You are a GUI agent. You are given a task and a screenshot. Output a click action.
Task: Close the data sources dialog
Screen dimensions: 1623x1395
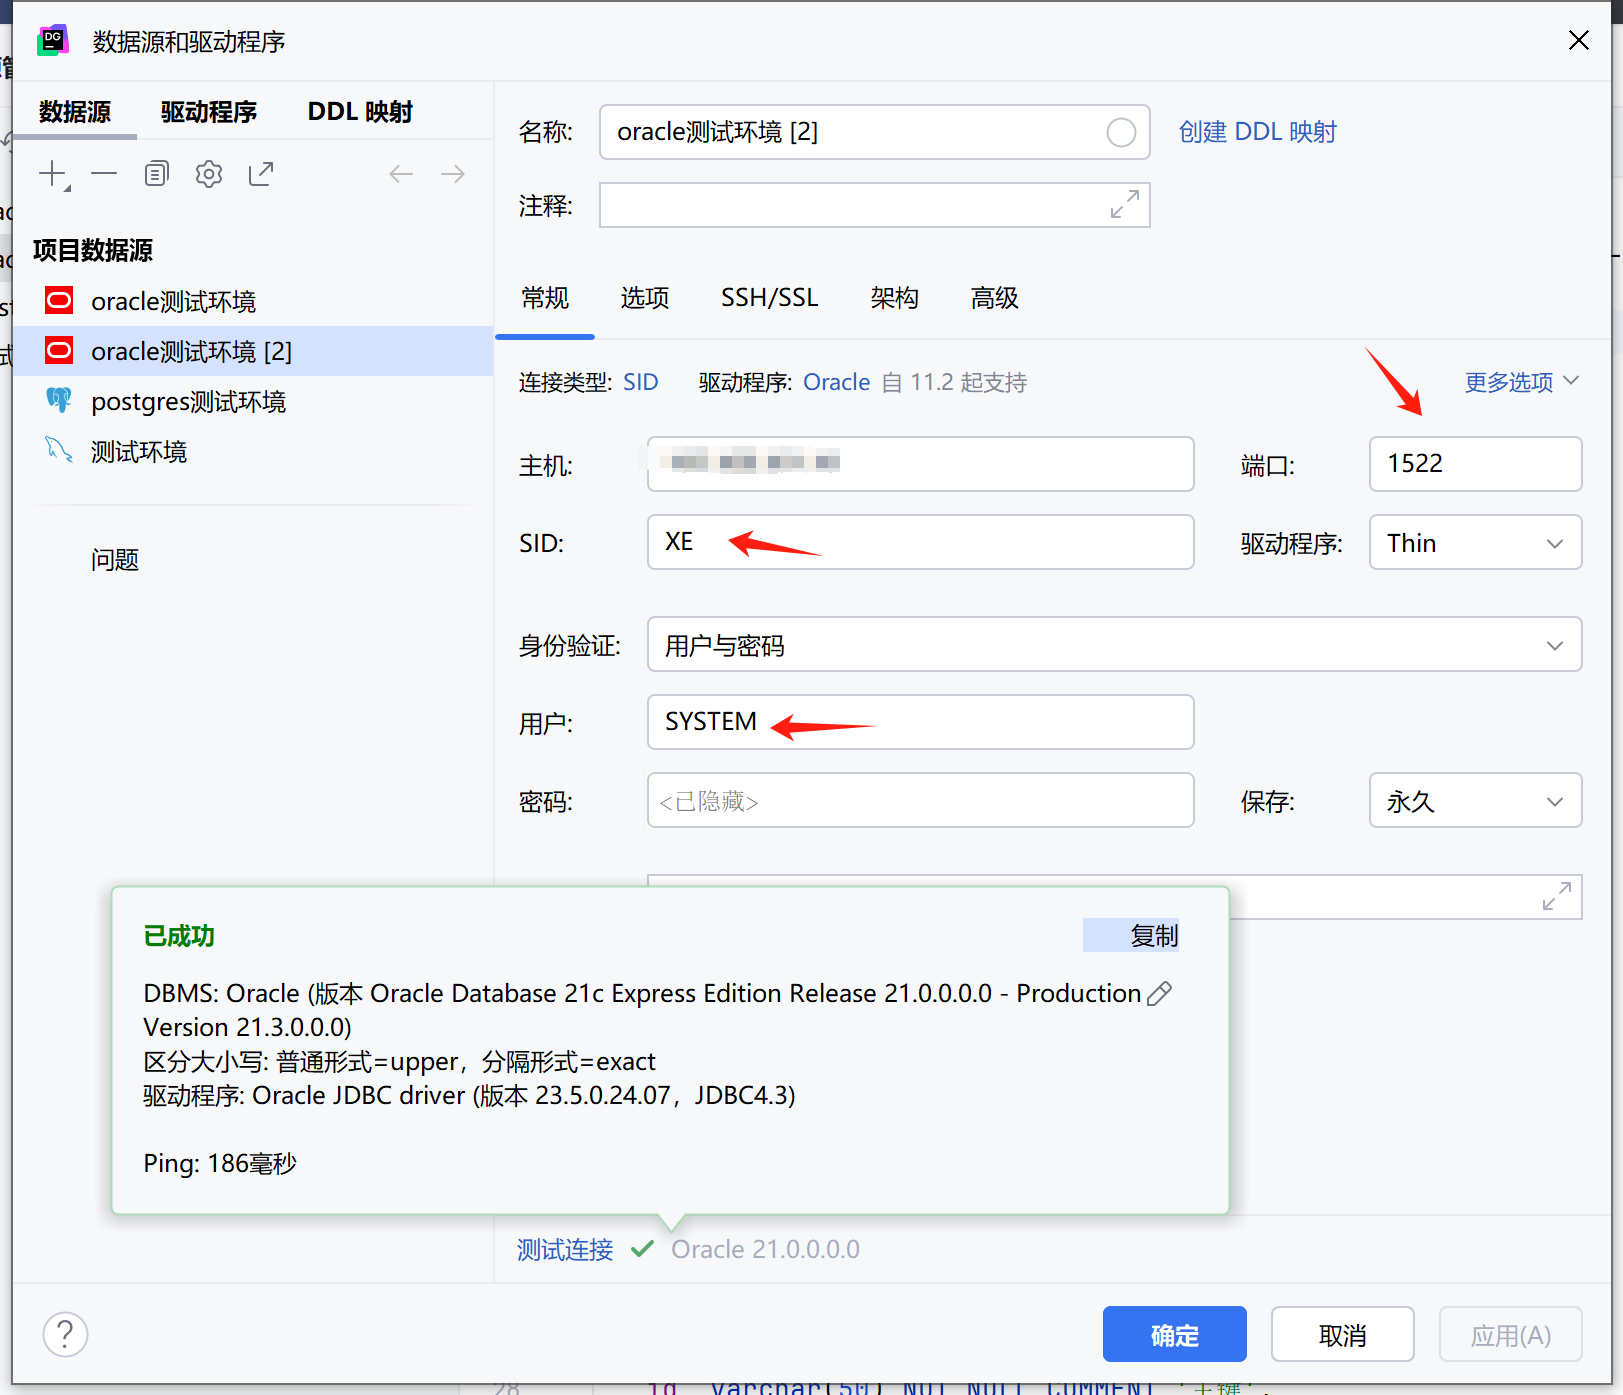coord(1579,40)
